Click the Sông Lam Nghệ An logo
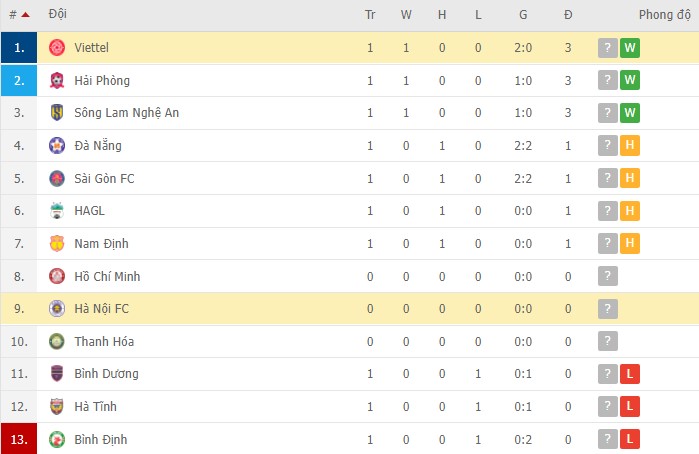 [57, 113]
